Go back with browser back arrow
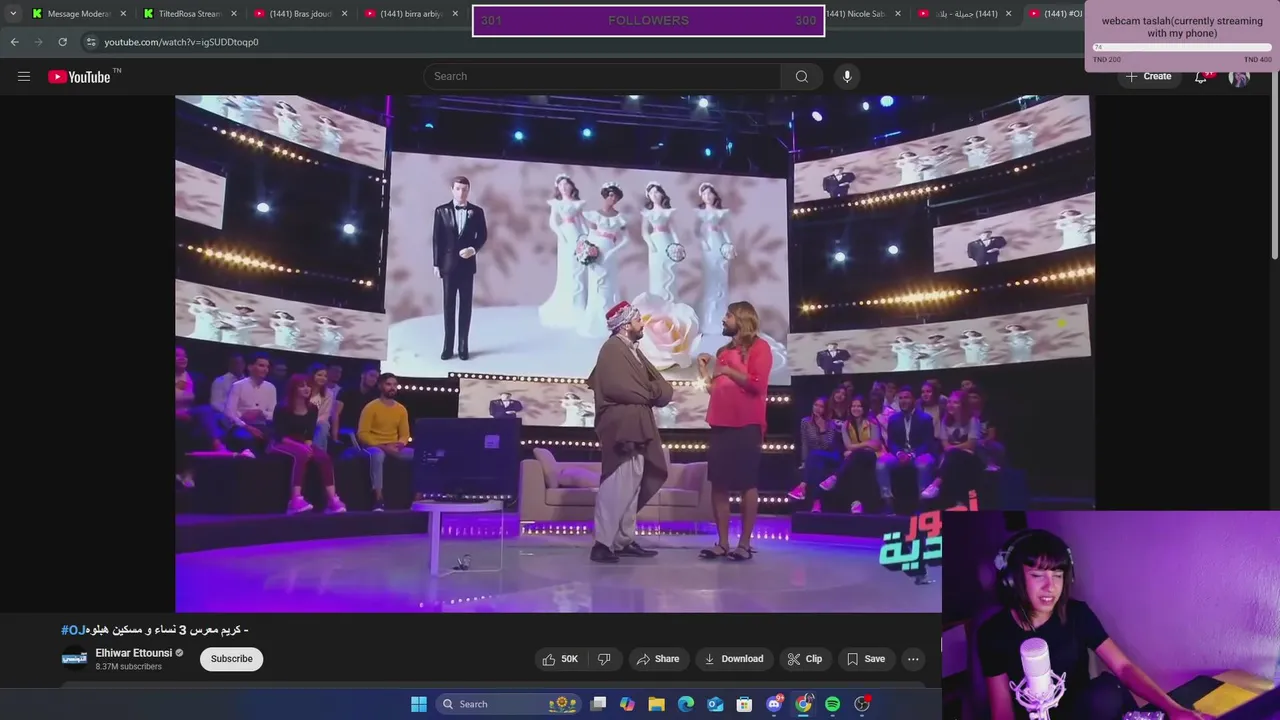This screenshot has width=1280, height=720. (14, 42)
